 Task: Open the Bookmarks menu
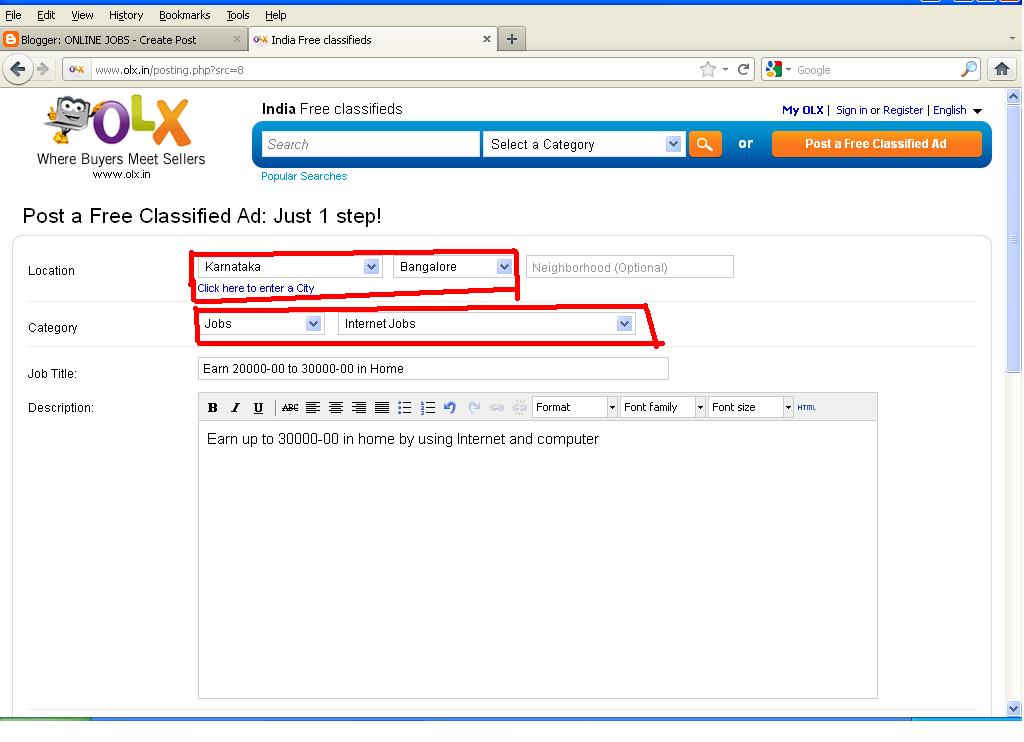coord(184,15)
